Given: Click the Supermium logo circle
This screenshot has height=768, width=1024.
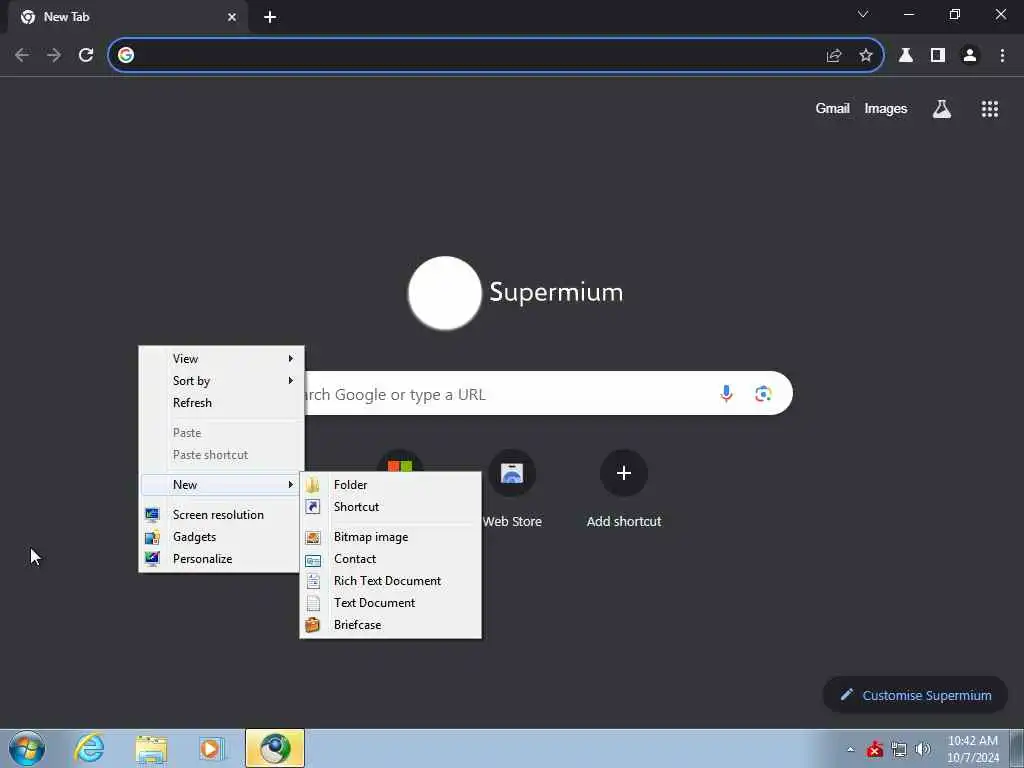Looking at the screenshot, I should [445, 293].
